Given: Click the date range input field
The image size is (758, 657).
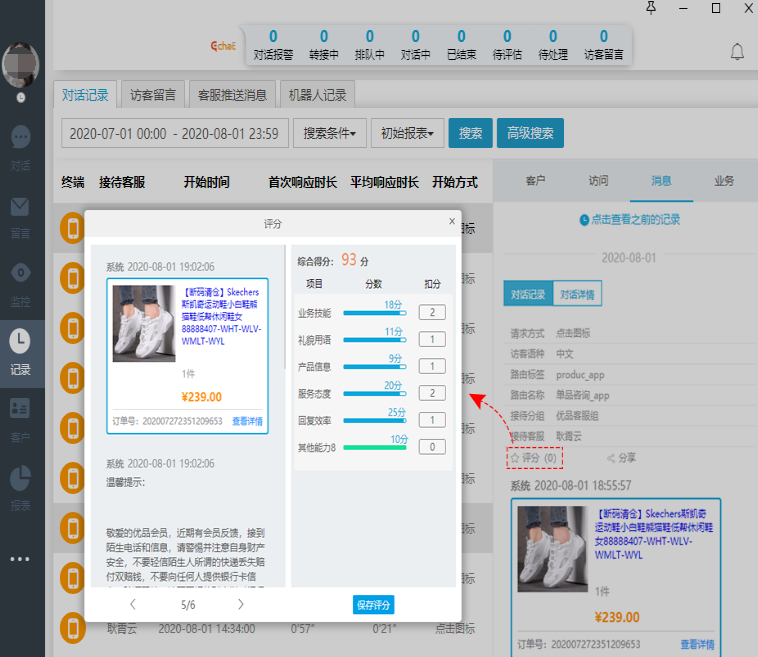Looking at the screenshot, I should [175, 133].
